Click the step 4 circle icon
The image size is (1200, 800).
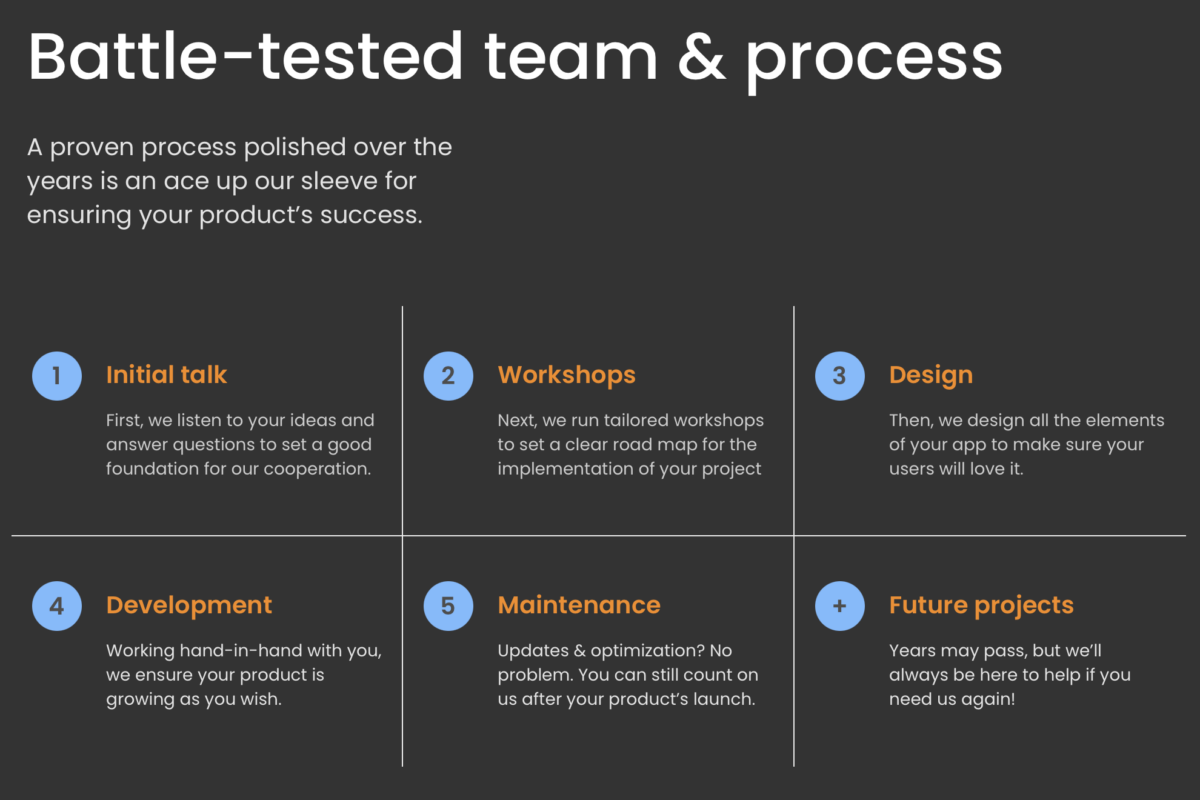[x=57, y=606]
